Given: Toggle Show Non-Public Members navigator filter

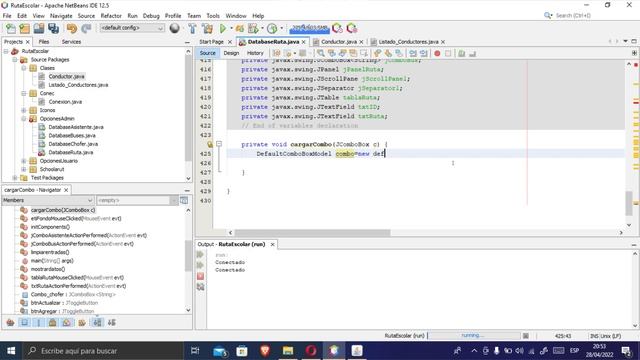Looking at the screenshot, I should [x=53, y=322].
